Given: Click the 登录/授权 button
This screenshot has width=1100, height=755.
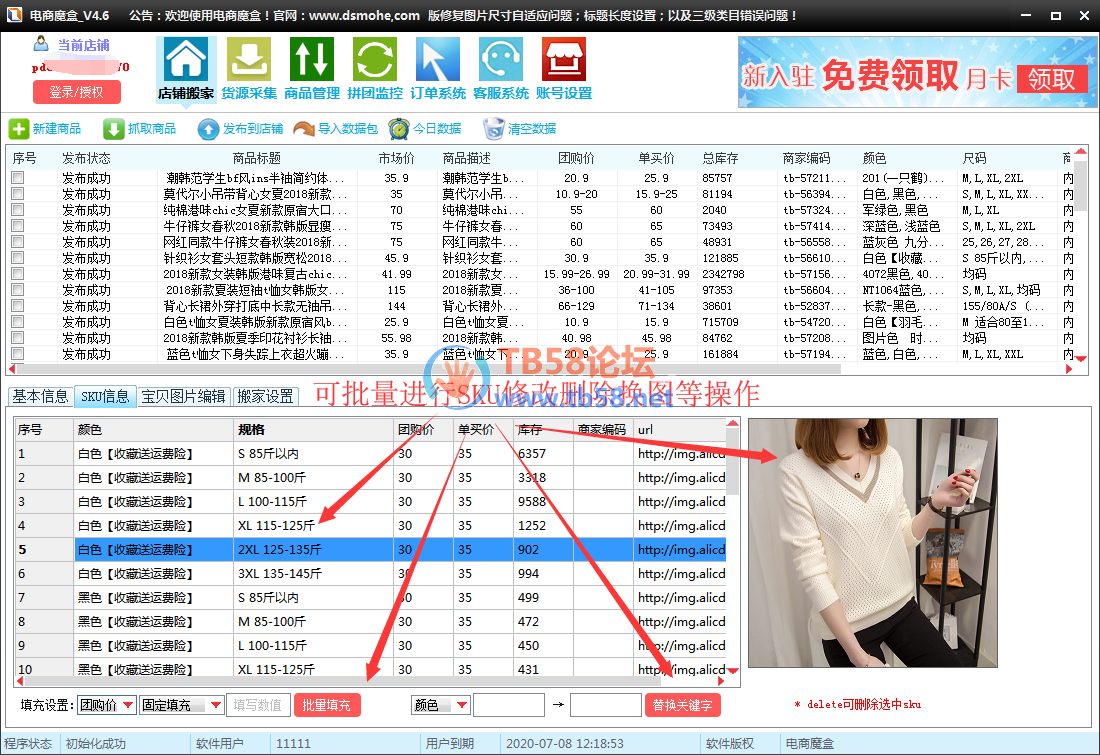Looking at the screenshot, I should pyautogui.click(x=76, y=92).
